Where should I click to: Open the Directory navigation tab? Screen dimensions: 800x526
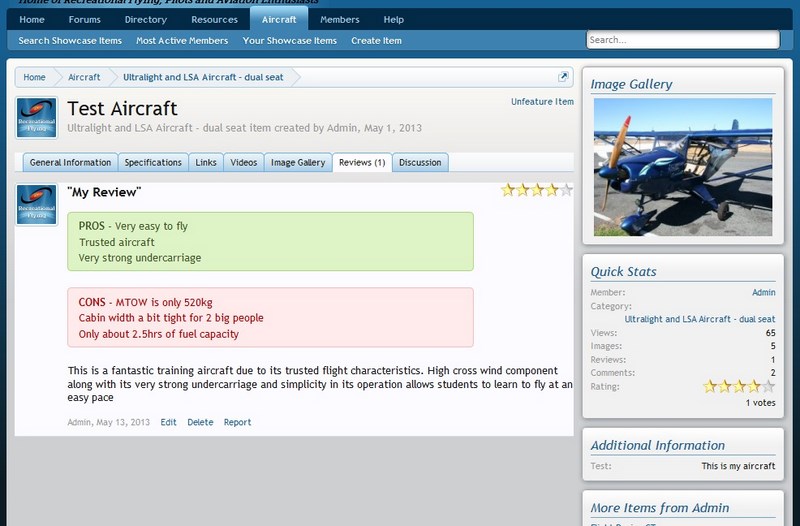point(146,19)
